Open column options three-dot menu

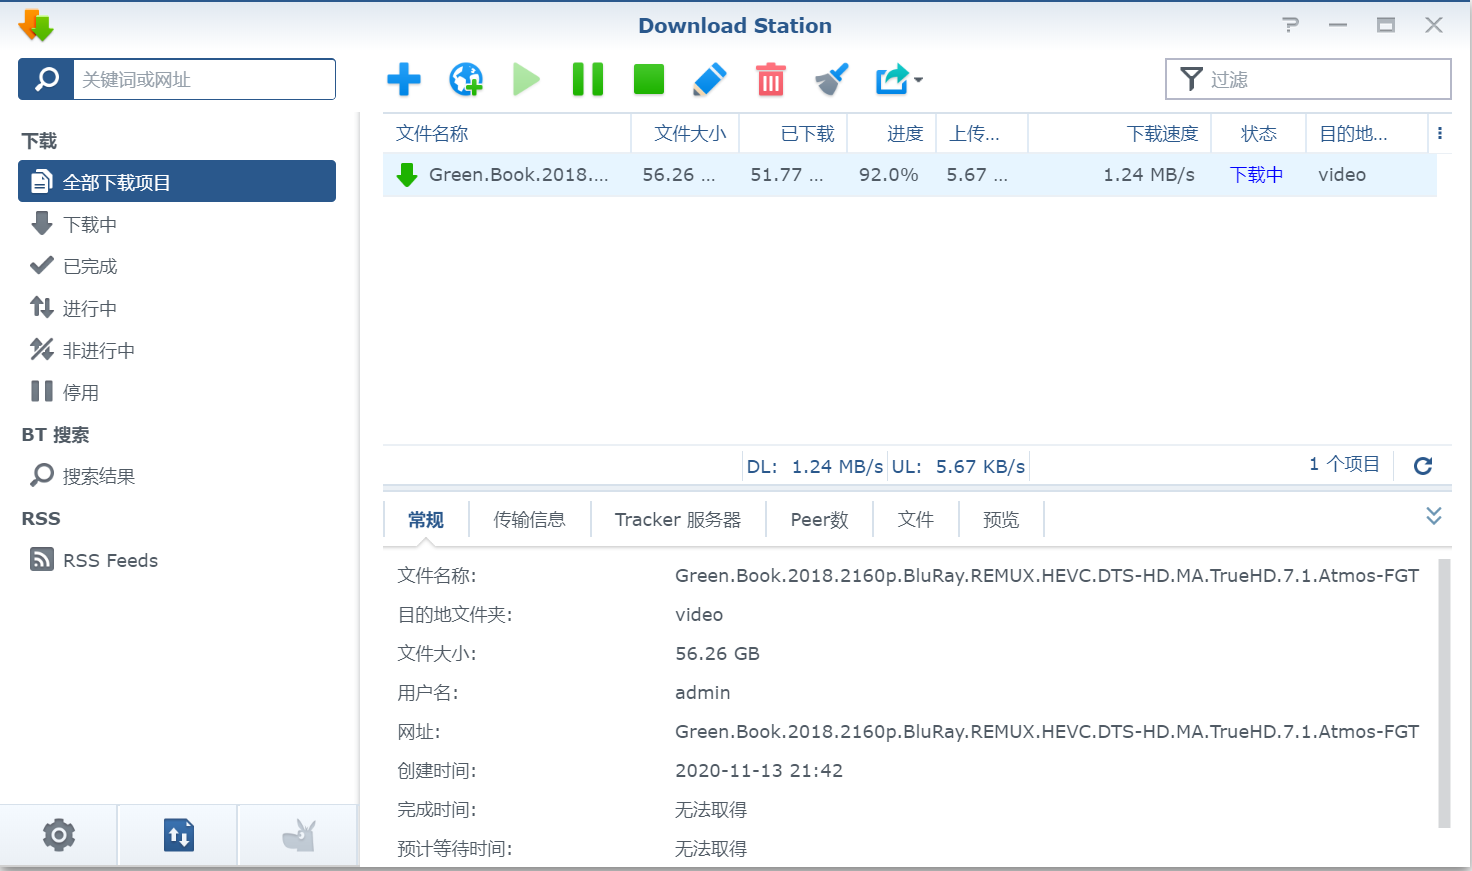pos(1439,133)
